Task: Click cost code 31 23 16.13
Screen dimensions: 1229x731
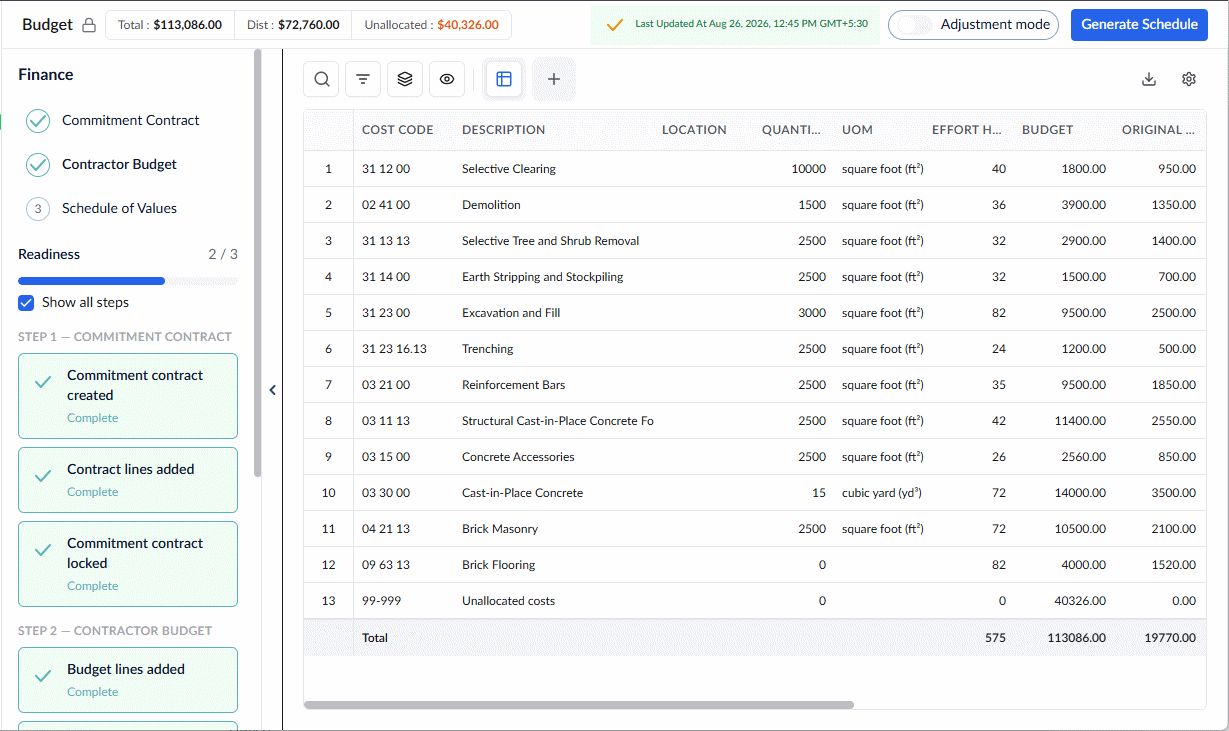Action: [x=394, y=349]
